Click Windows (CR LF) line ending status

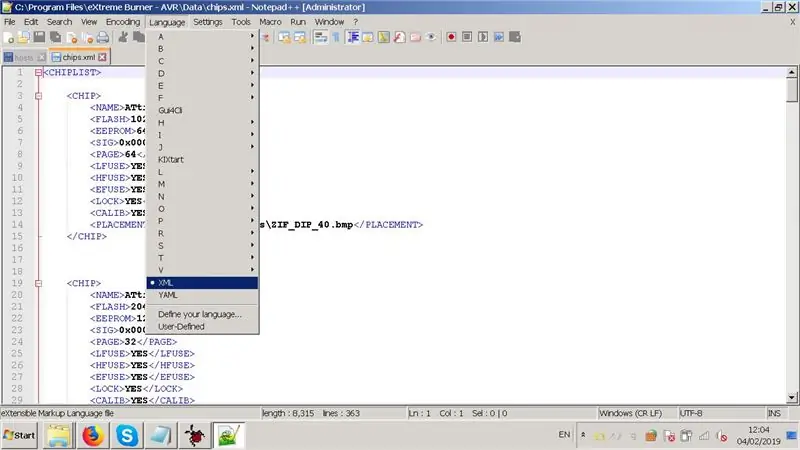(636, 413)
